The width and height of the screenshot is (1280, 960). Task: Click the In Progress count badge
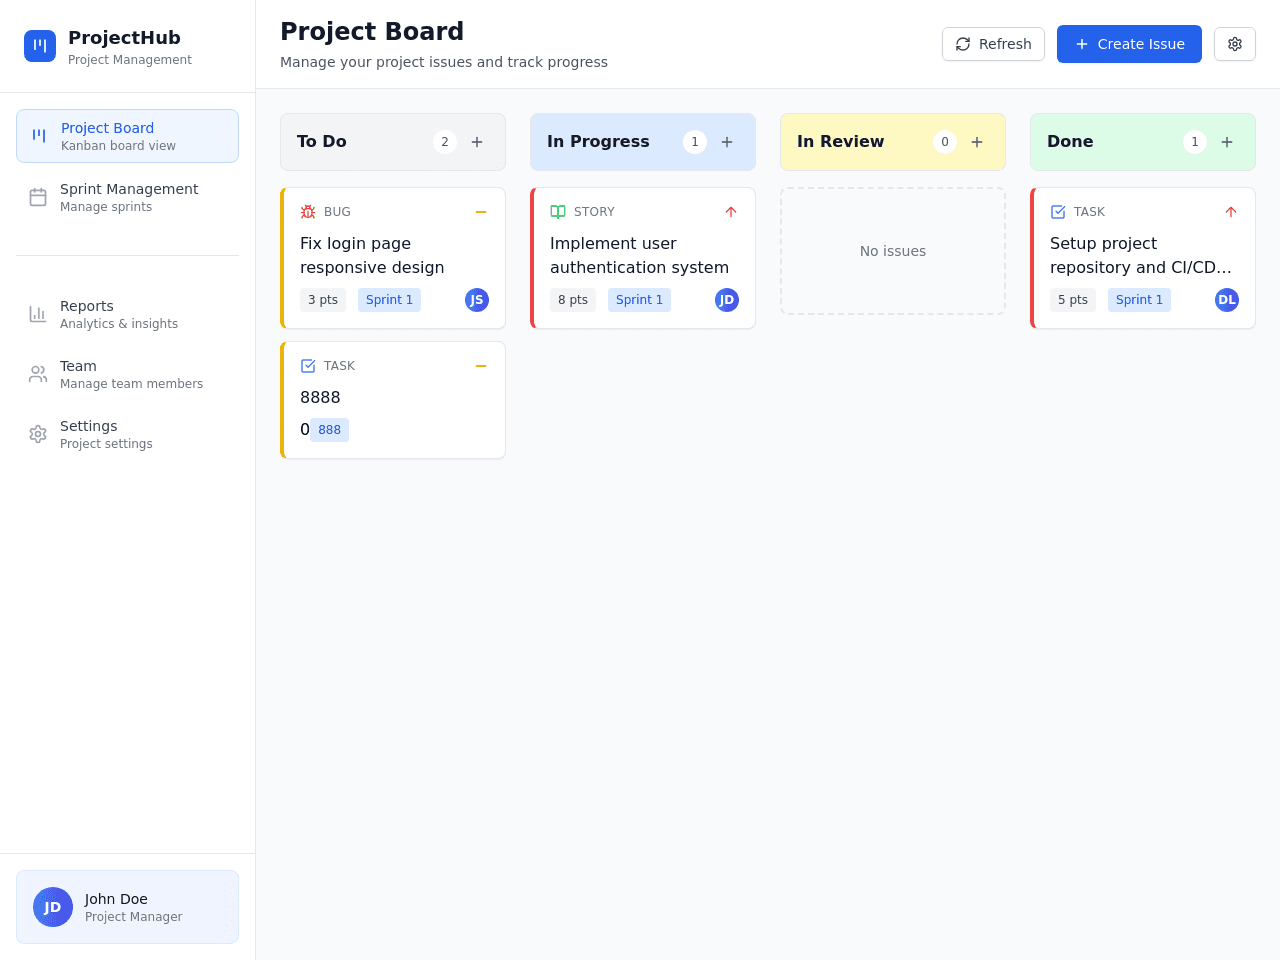pos(695,142)
